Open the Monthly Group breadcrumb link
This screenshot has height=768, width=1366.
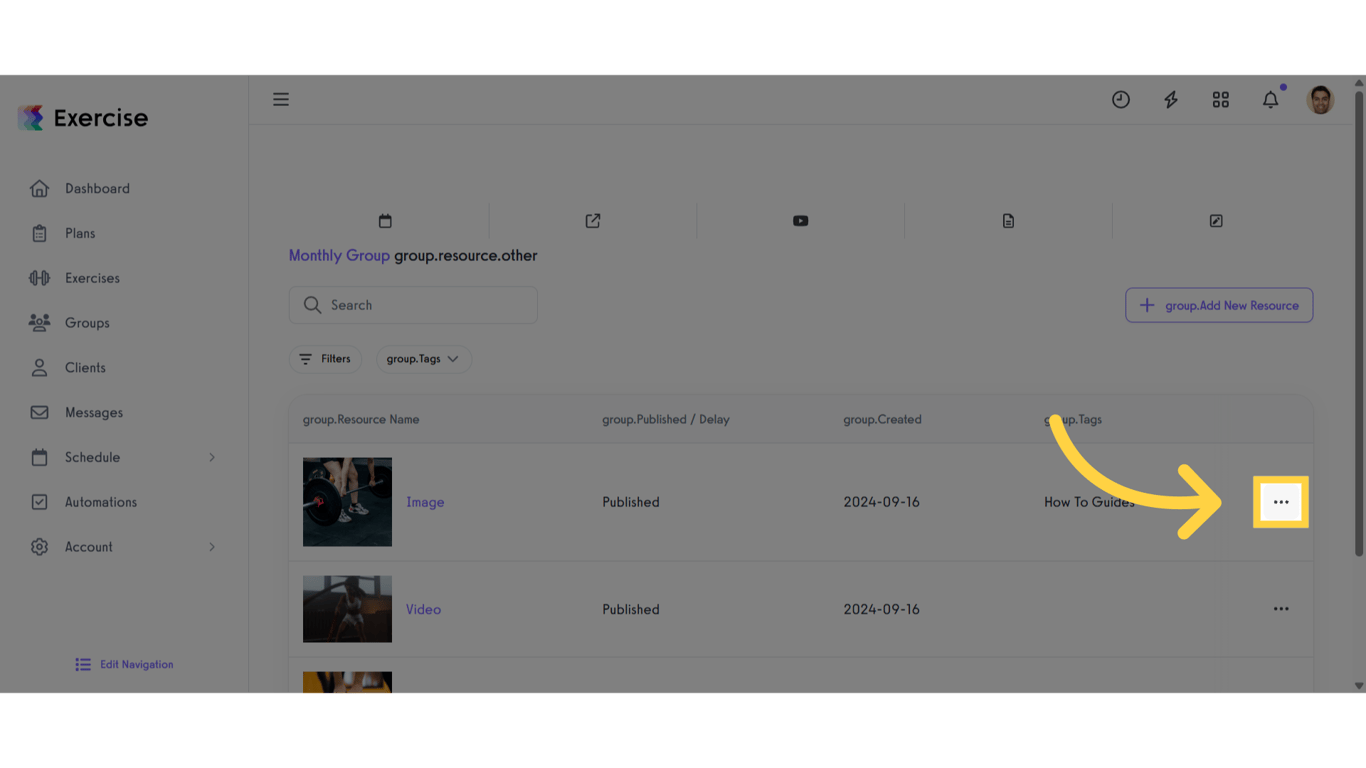click(x=338, y=255)
